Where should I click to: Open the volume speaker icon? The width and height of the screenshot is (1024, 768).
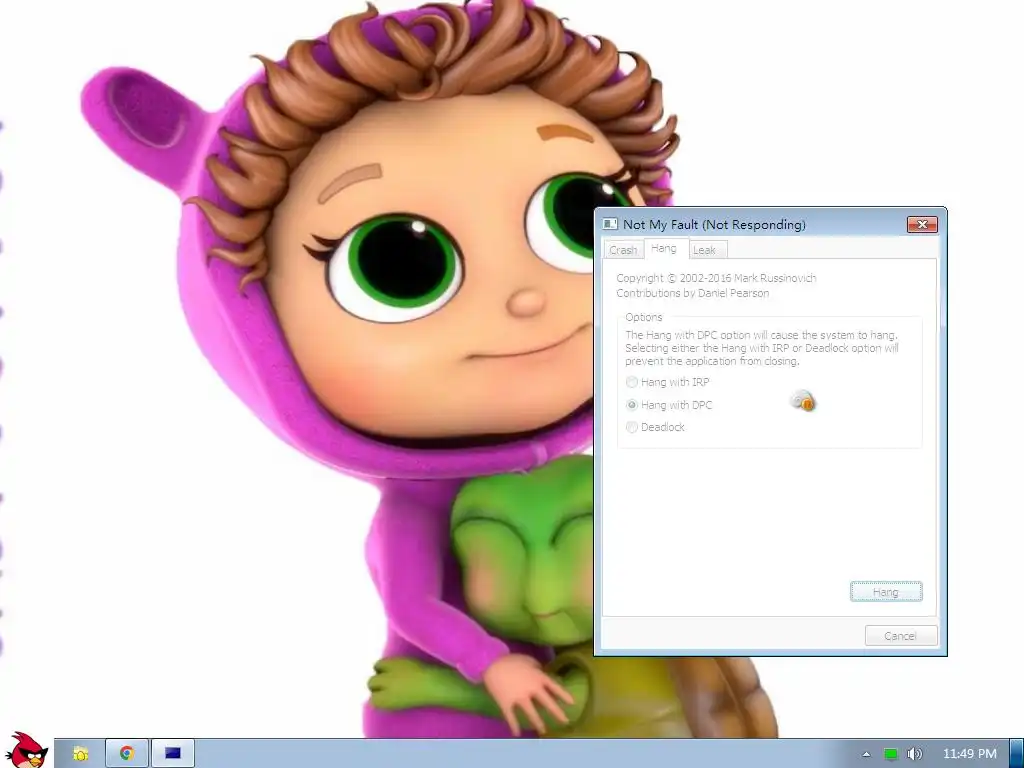click(915, 754)
